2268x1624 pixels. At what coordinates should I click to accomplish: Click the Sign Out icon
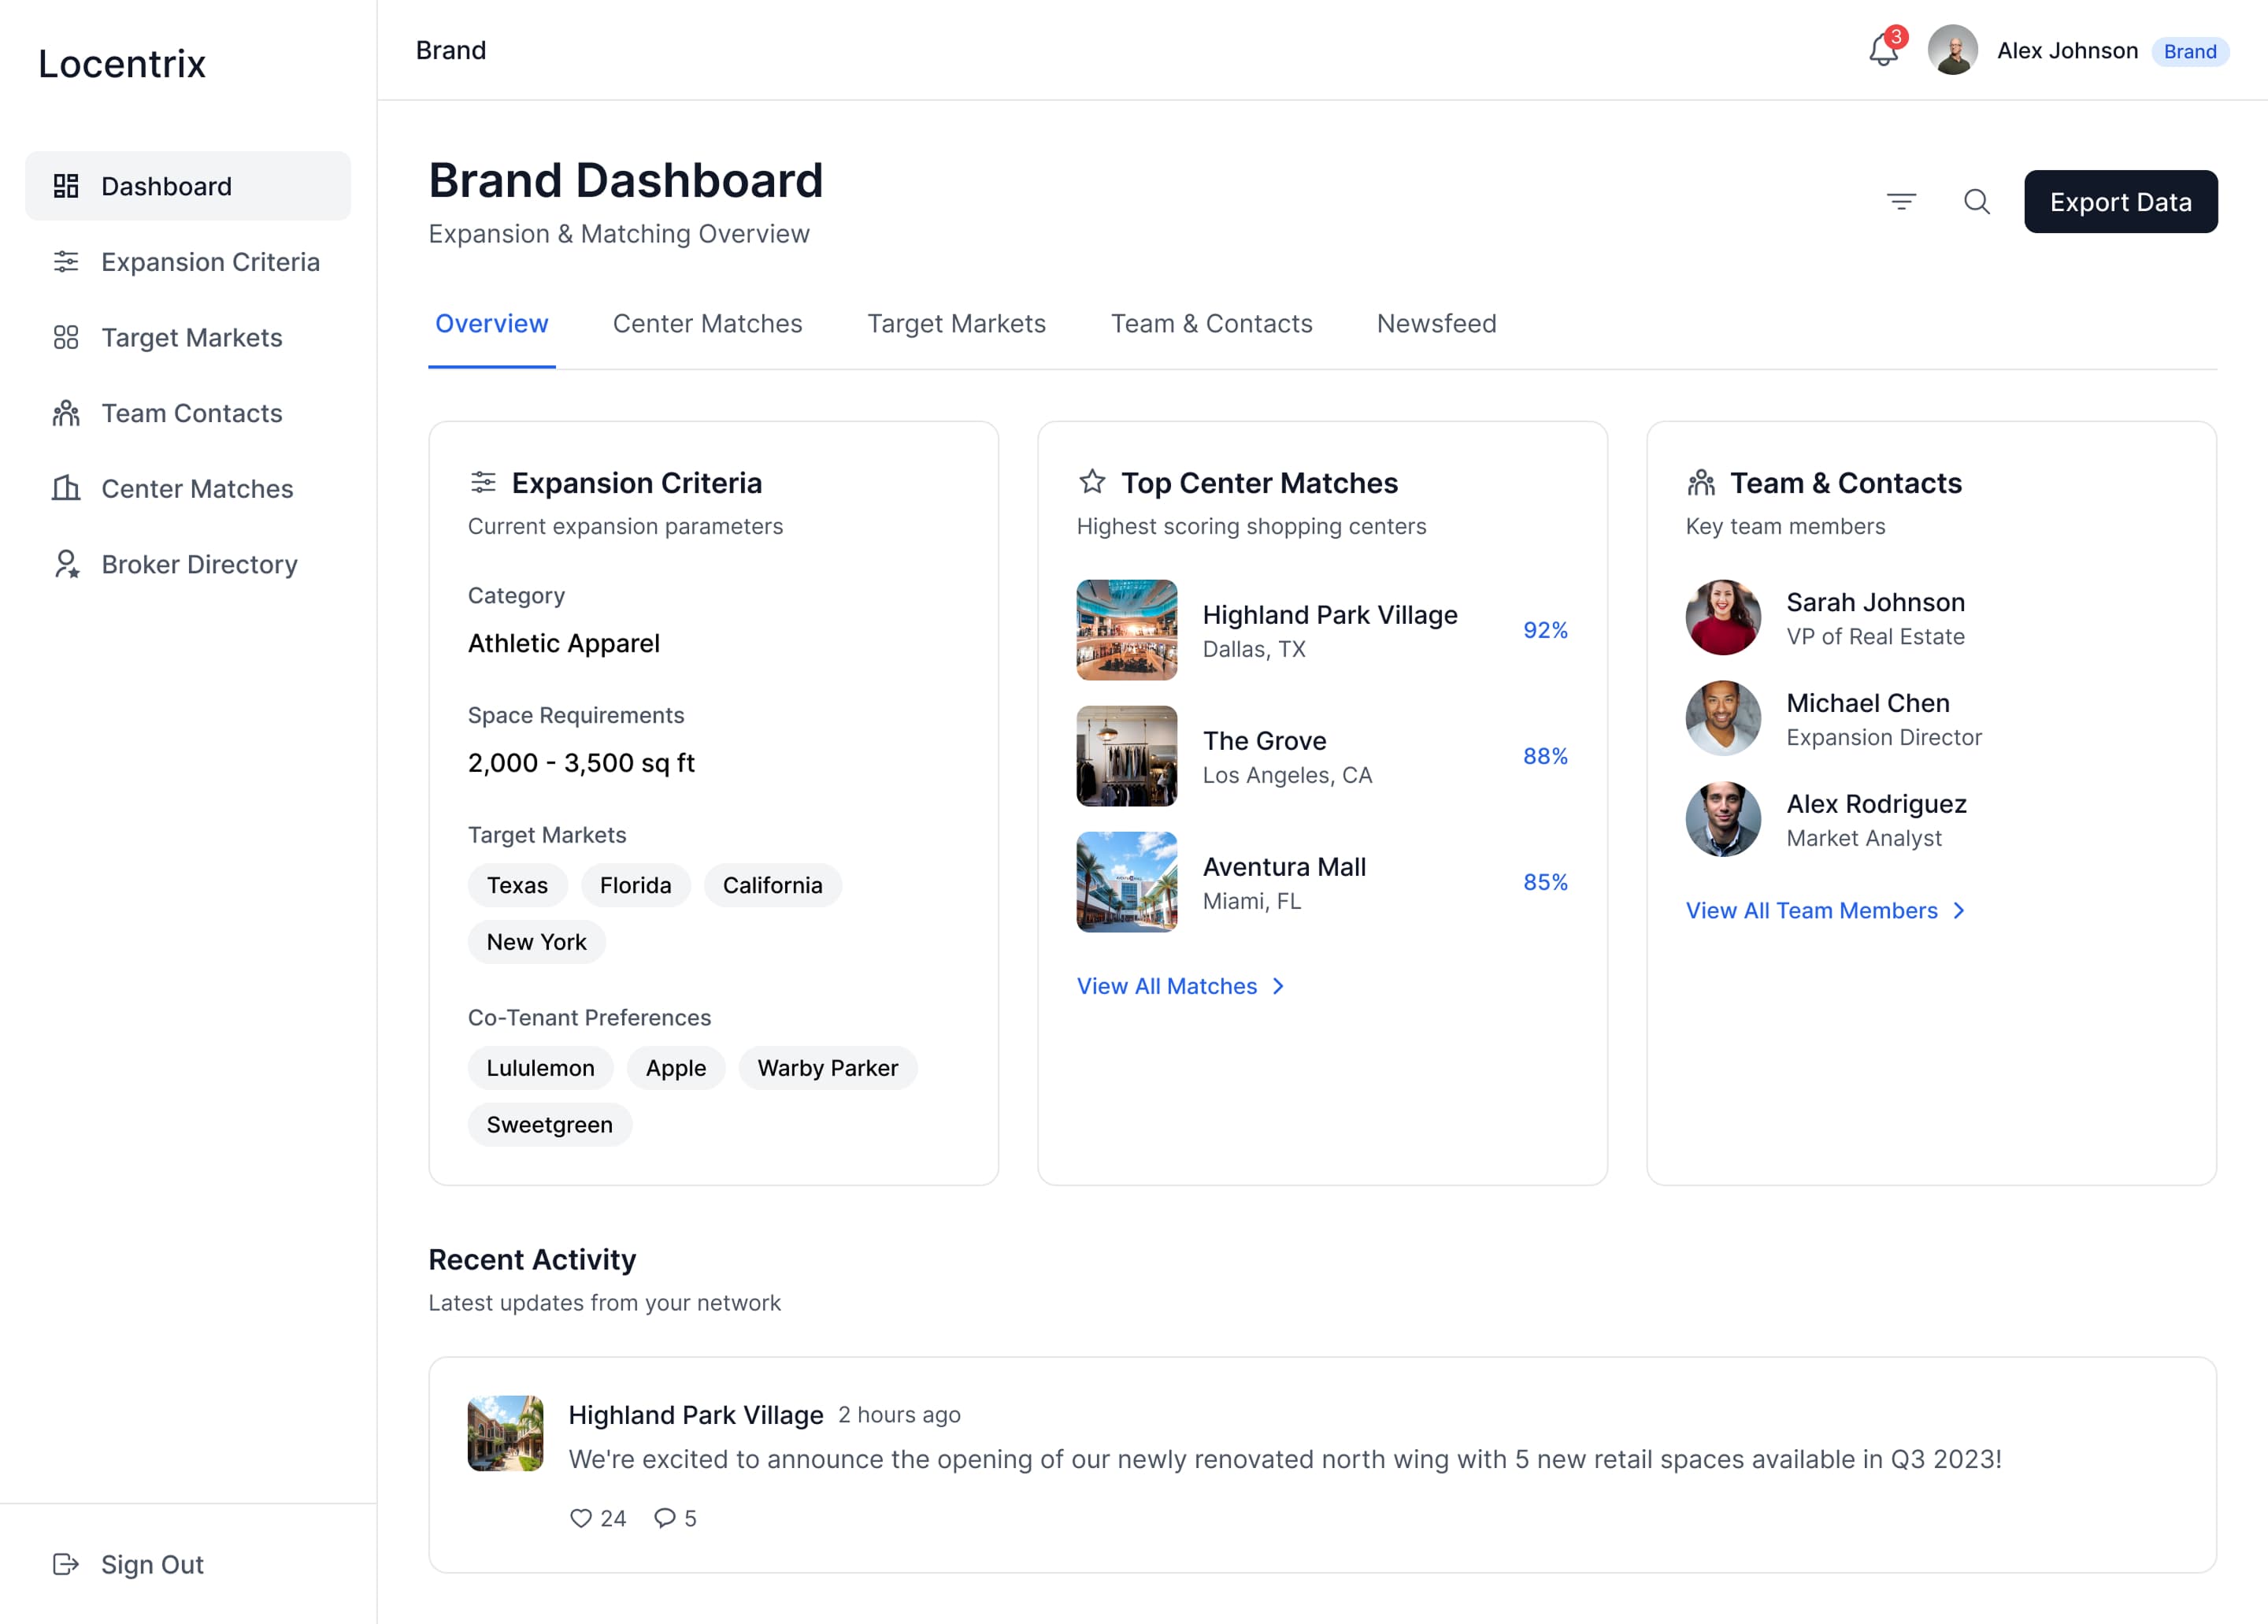pyautogui.click(x=66, y=1564)
